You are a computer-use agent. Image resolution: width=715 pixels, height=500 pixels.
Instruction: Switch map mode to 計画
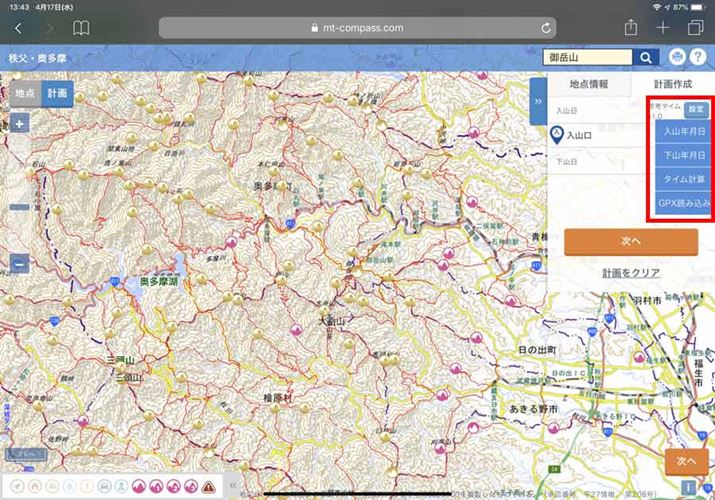coord(58,93)
